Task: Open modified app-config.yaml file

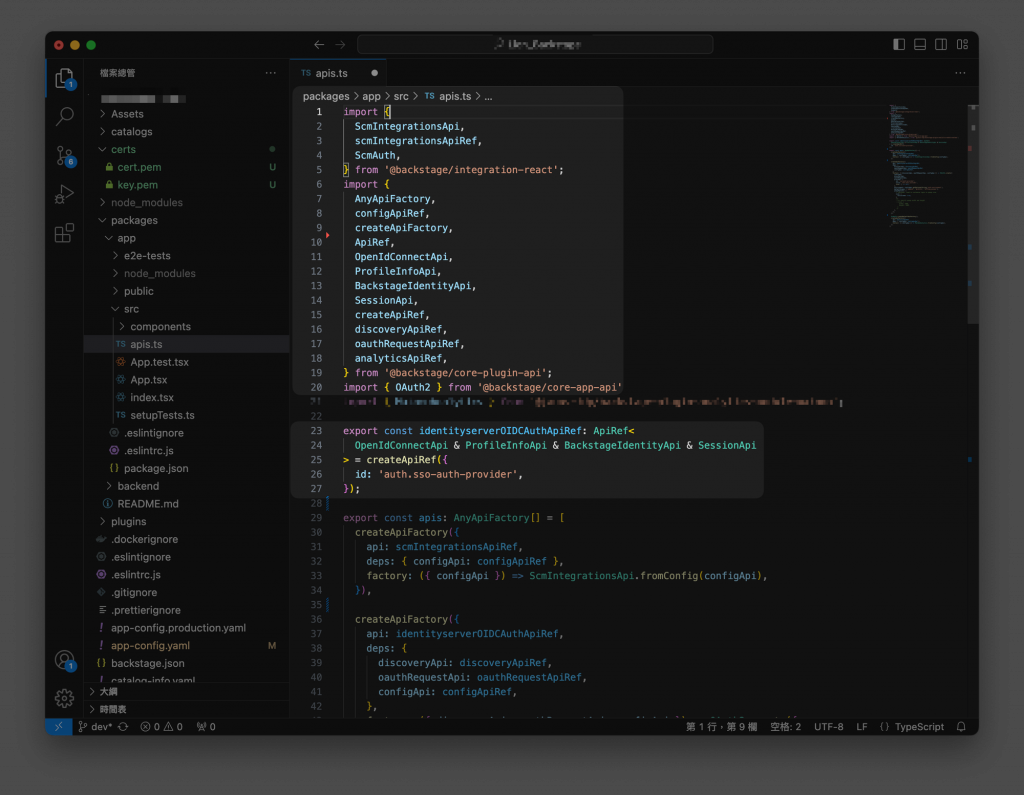Action: (x=187, y=645)
